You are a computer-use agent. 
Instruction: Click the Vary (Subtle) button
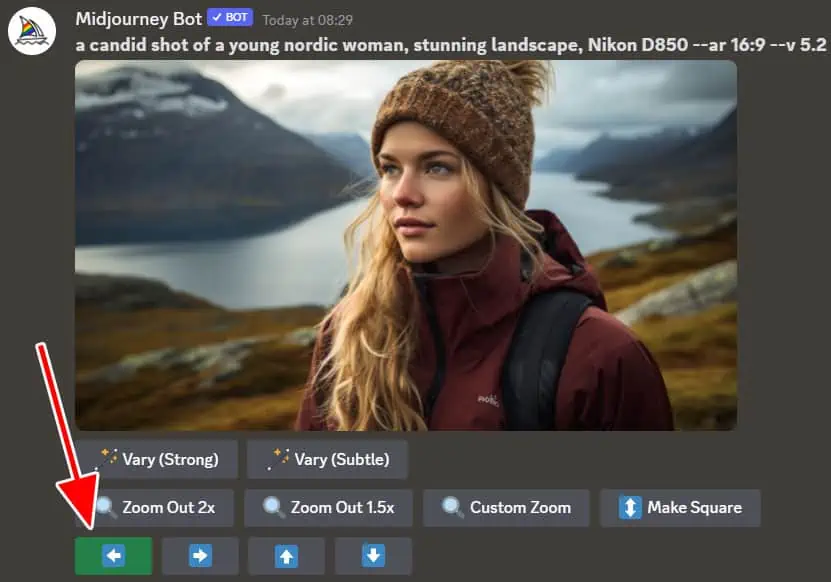pos(327,459)
